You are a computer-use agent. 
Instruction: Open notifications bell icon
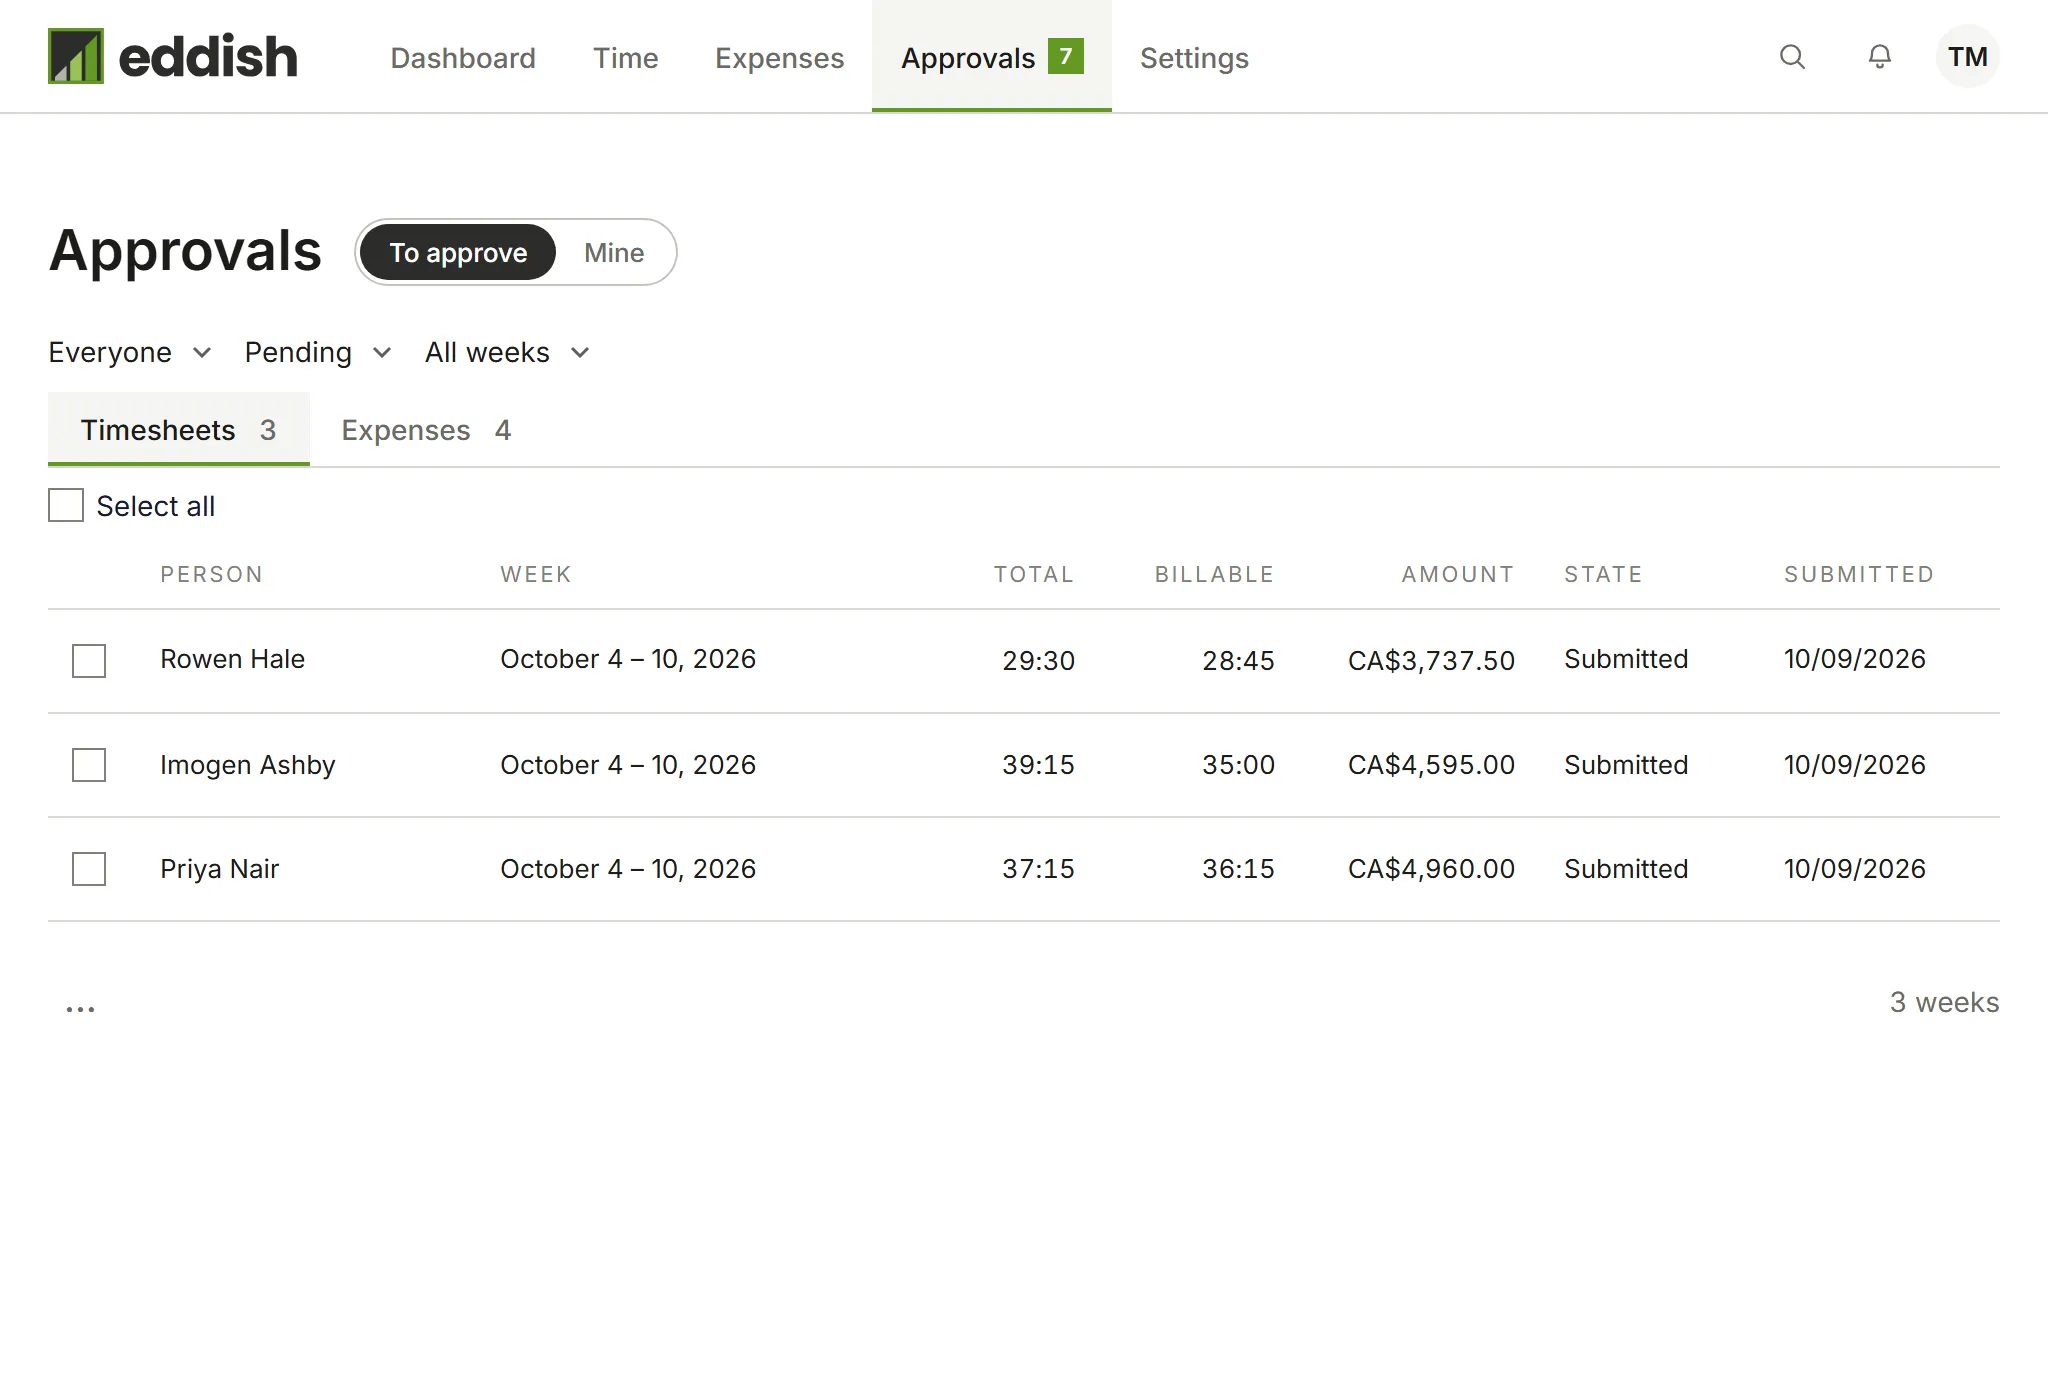1880,57
